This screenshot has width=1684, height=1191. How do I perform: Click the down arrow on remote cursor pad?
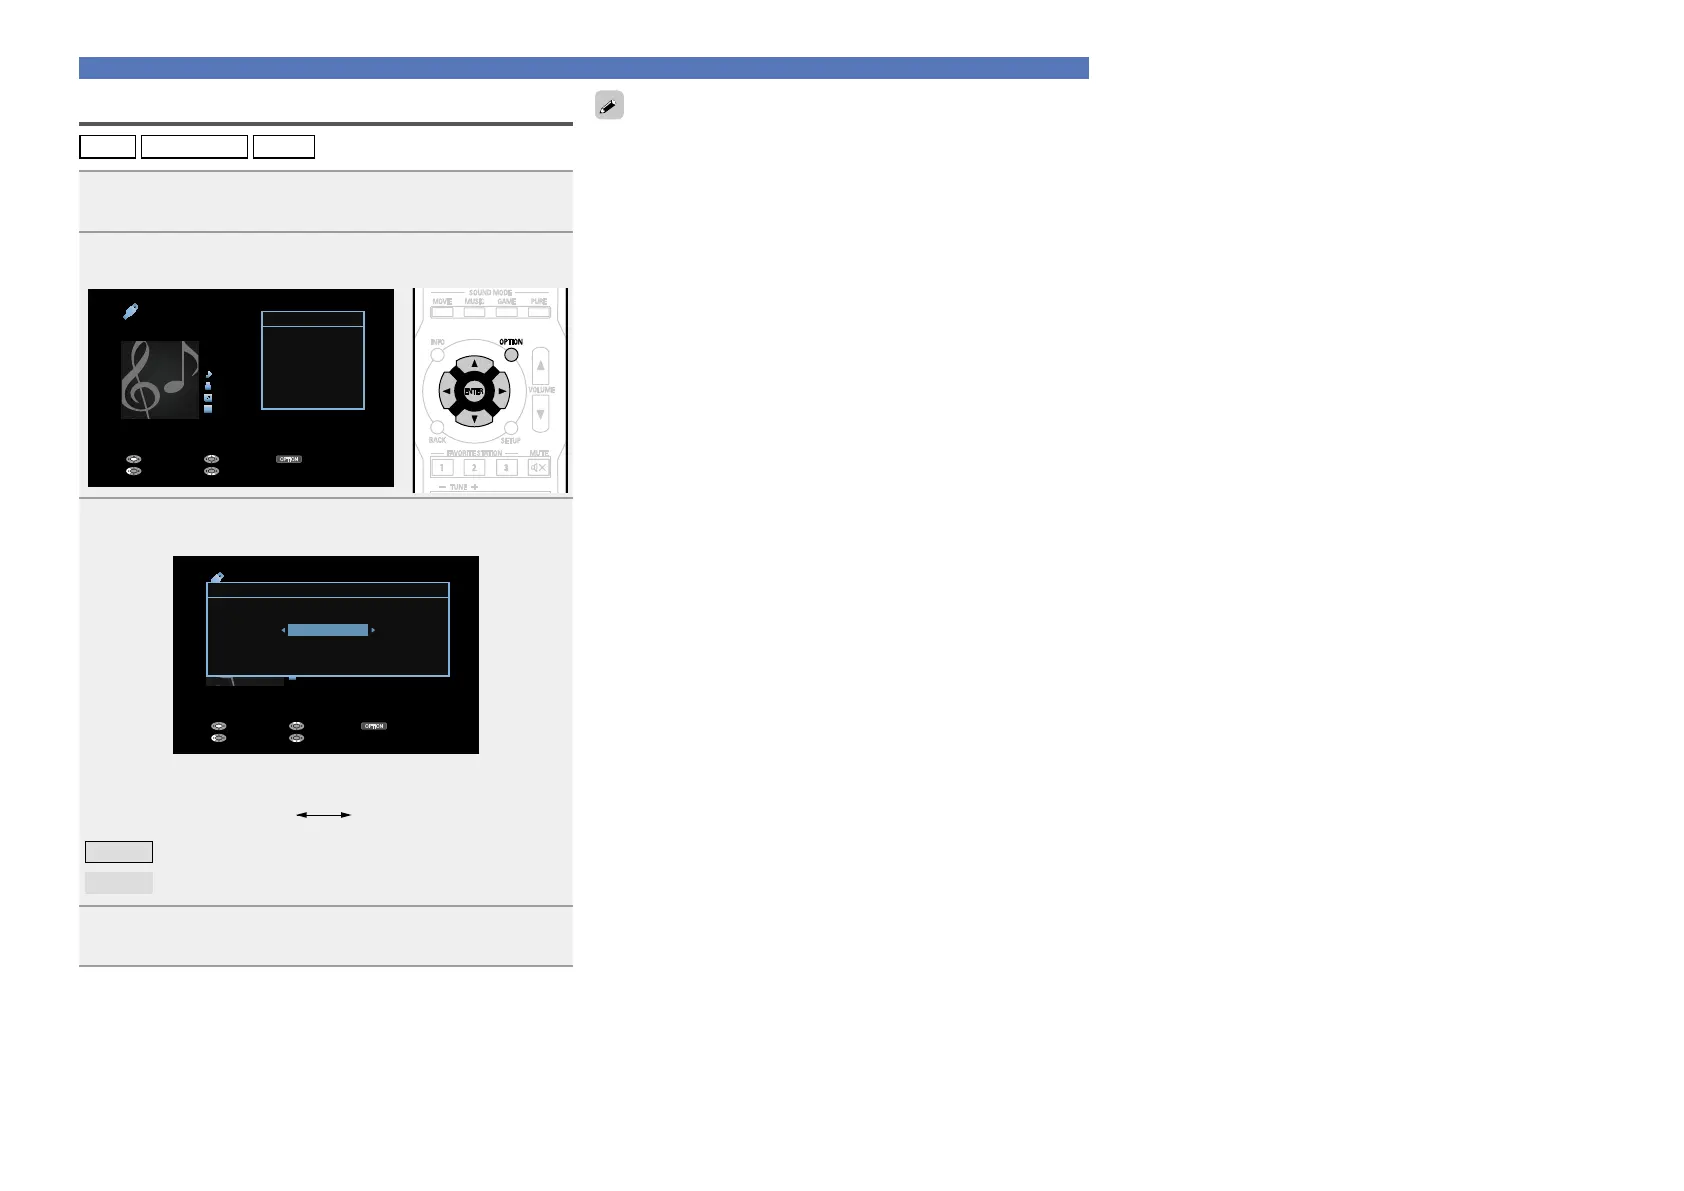tap(474, 419)
